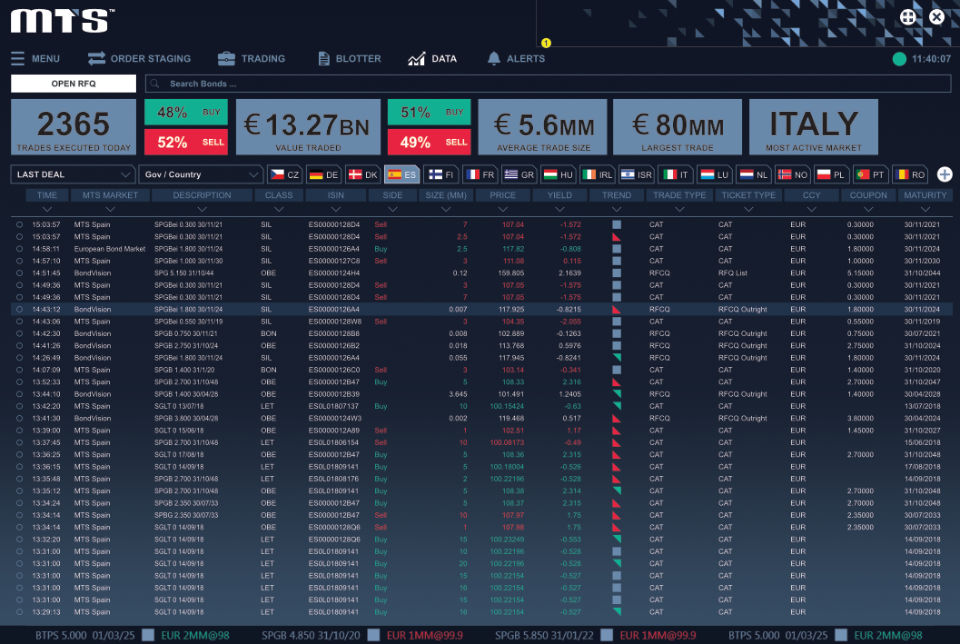Click the 48% BUY green bar
The width and height of the screenshot is (960, 644).
pos(186,112)
